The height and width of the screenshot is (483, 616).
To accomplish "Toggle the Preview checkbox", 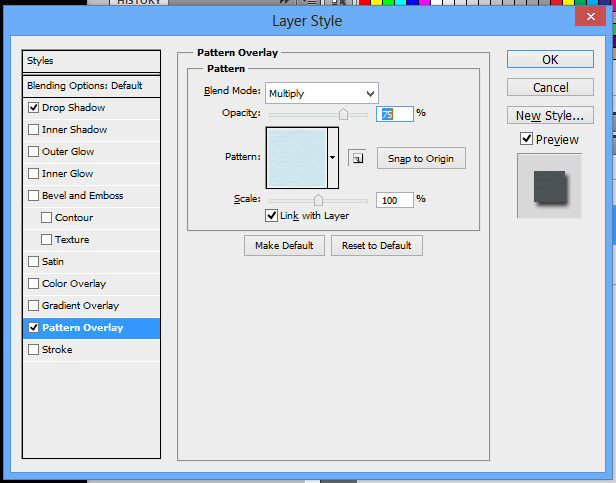I will (526, 139).
